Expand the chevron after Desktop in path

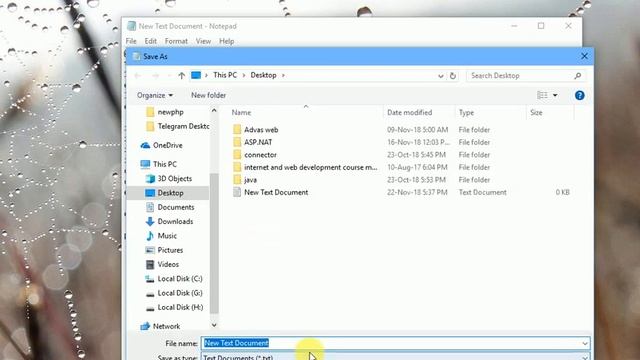click(x=283, y=76)
